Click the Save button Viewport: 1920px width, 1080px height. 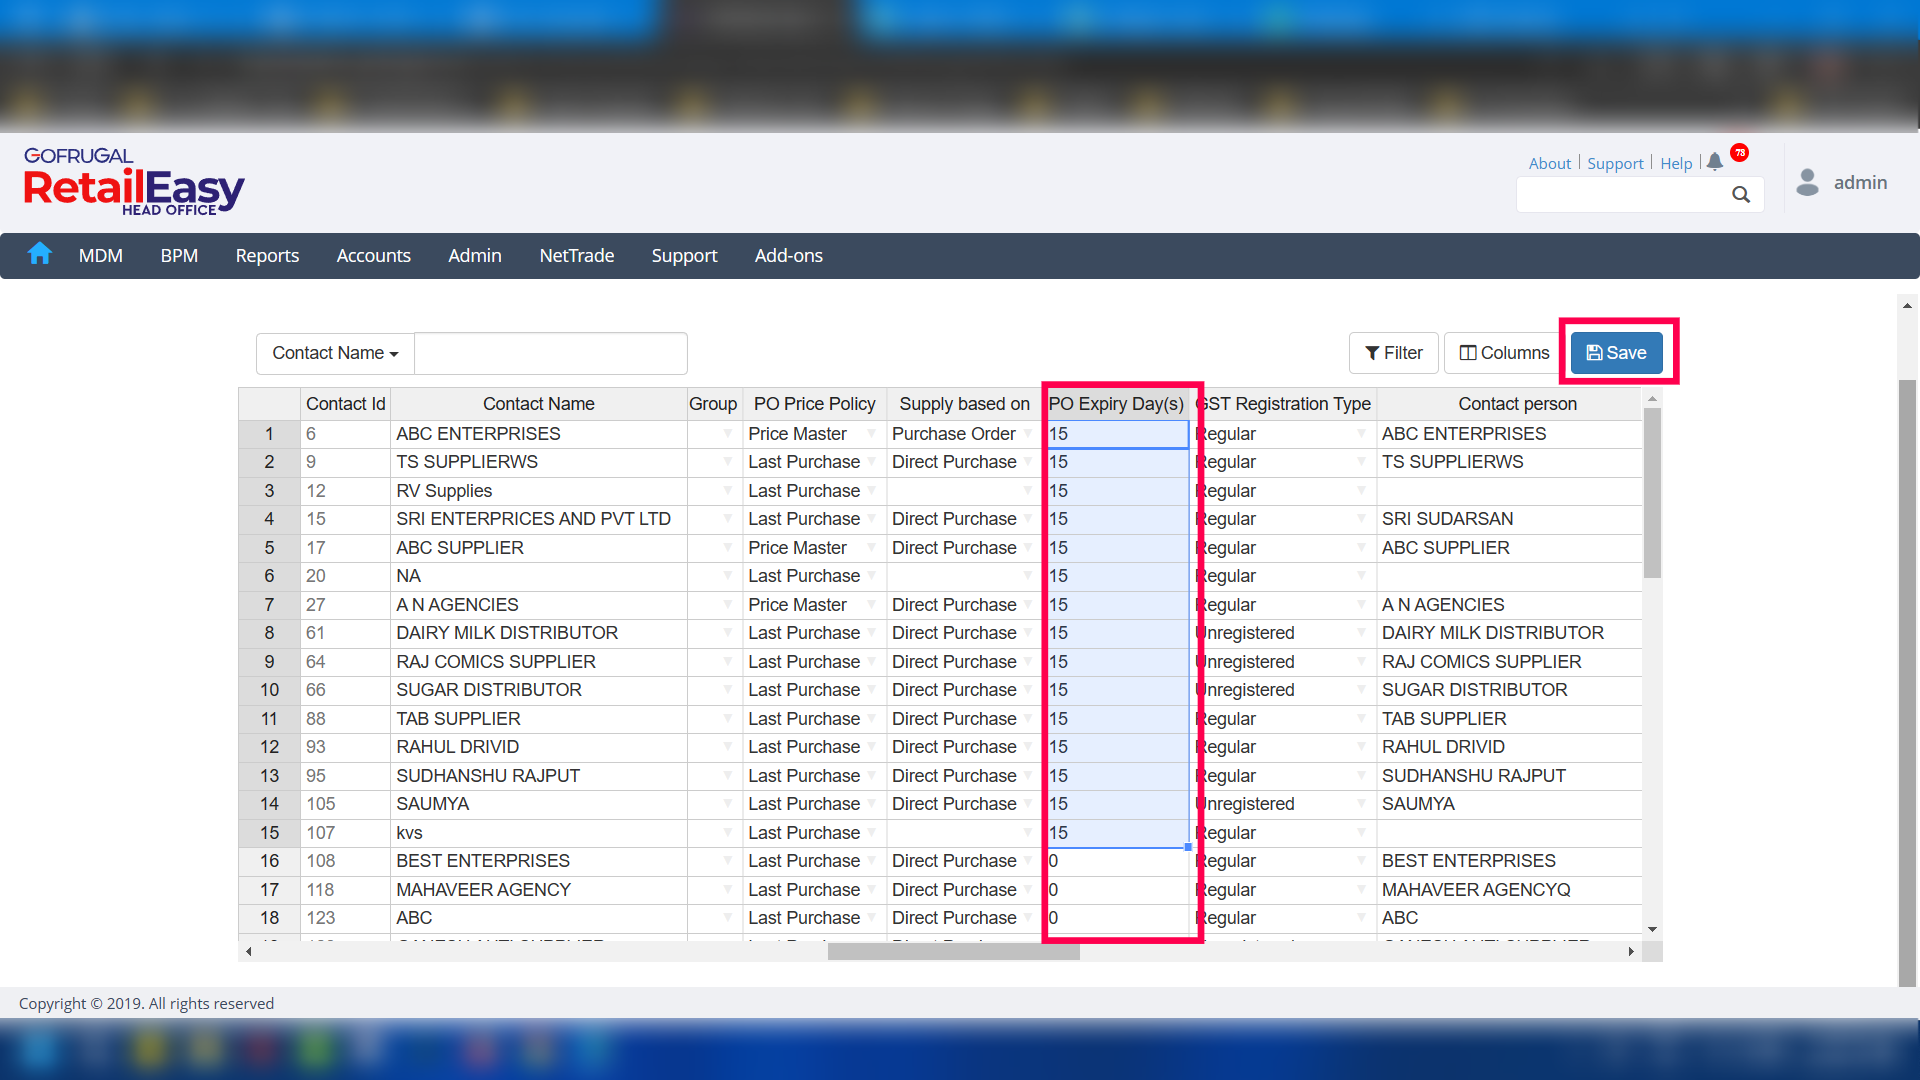tap(1616, 353)
